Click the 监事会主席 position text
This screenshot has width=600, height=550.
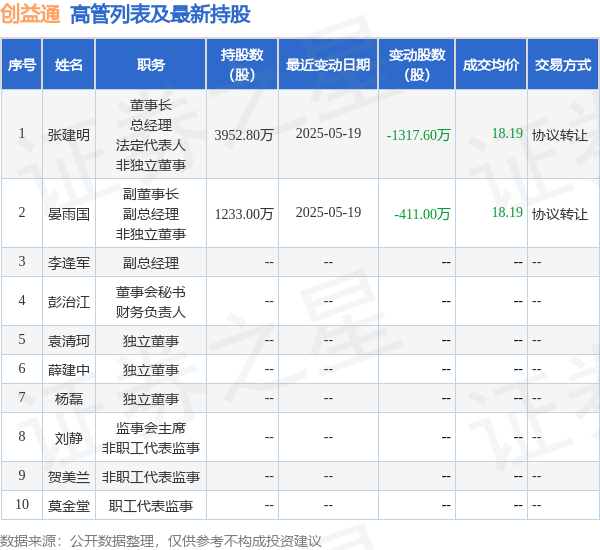coord(151,428)
